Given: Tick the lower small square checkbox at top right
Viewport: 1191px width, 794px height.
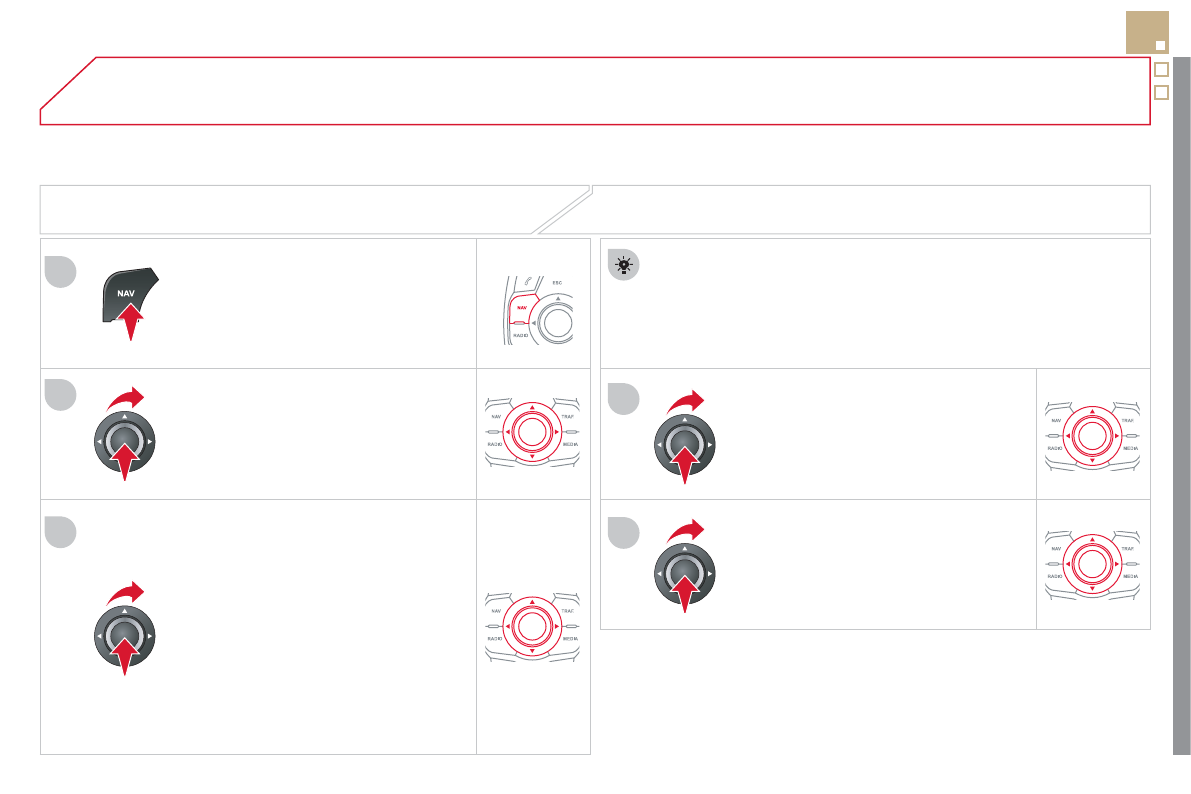Looking at the screenshot, I should [x=1161, y=92].
